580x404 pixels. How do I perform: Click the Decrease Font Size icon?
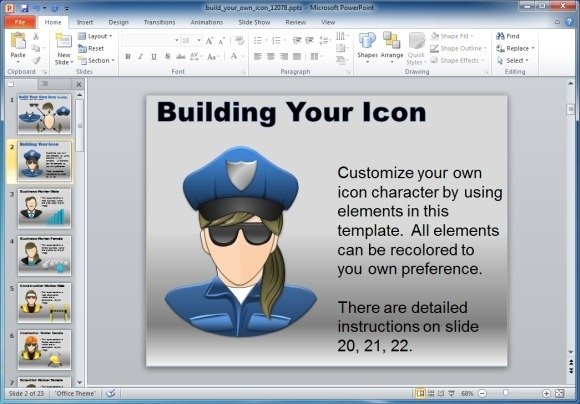point(222,40)
